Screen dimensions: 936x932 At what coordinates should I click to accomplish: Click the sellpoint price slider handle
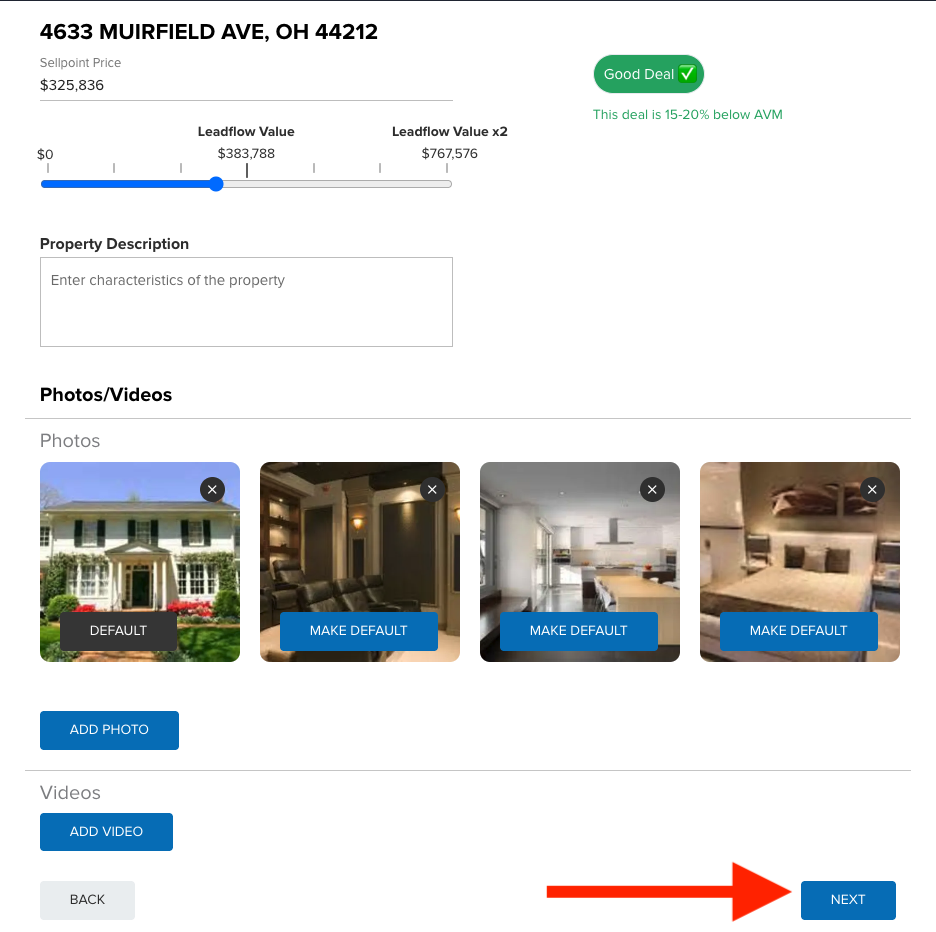(216, 184)
